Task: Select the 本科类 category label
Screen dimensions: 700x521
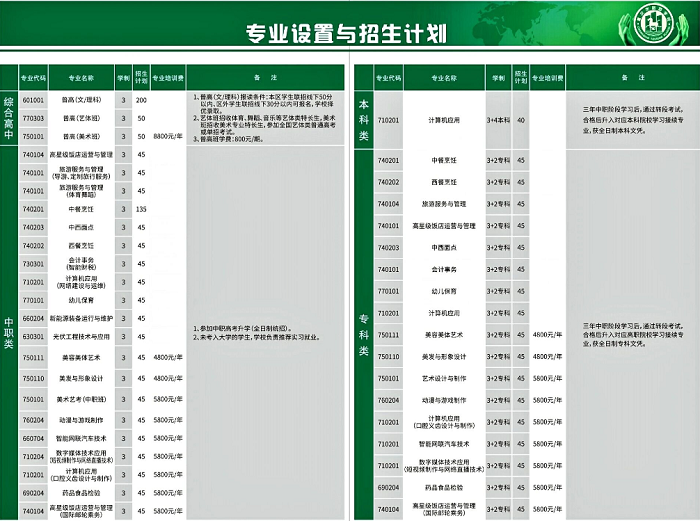Action: 363,119
